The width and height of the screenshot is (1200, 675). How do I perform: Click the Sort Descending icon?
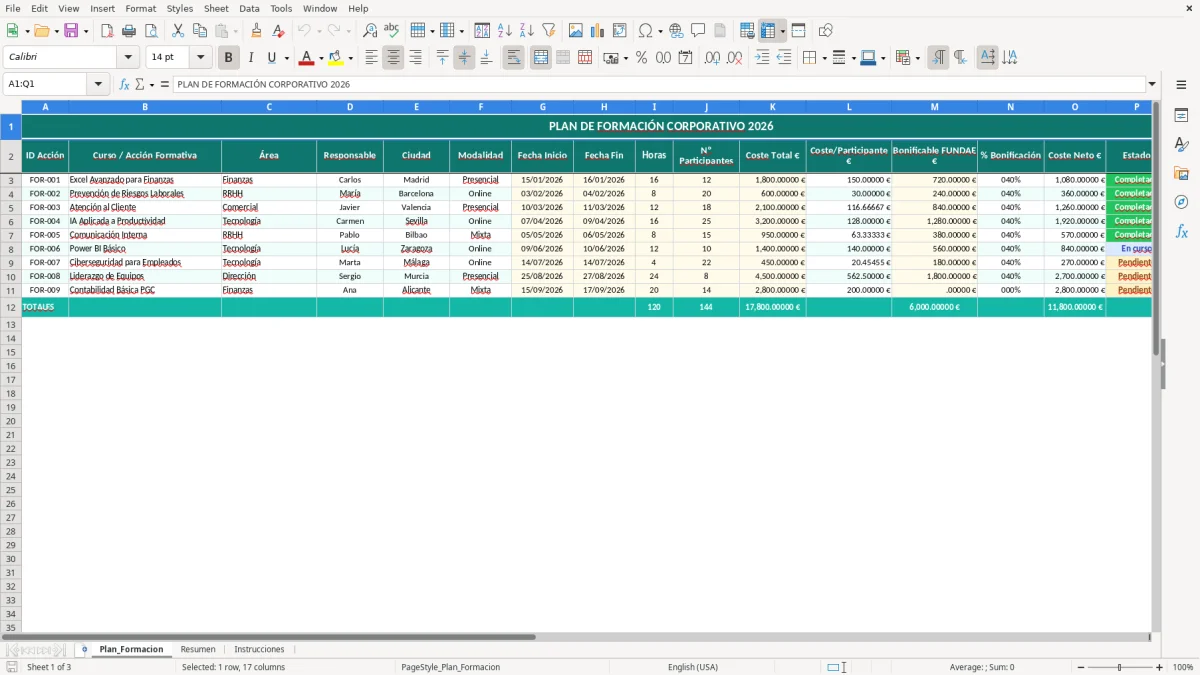[526, 31]
